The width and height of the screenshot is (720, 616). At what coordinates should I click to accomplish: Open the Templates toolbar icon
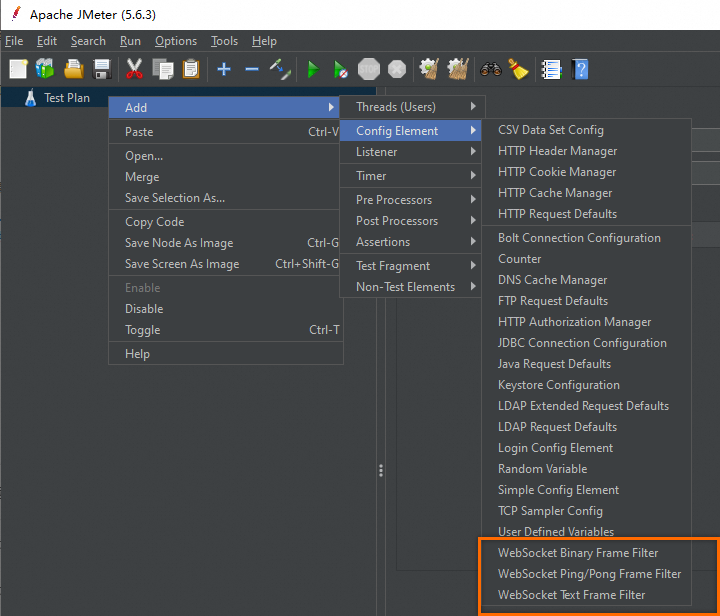click(45, 69)
